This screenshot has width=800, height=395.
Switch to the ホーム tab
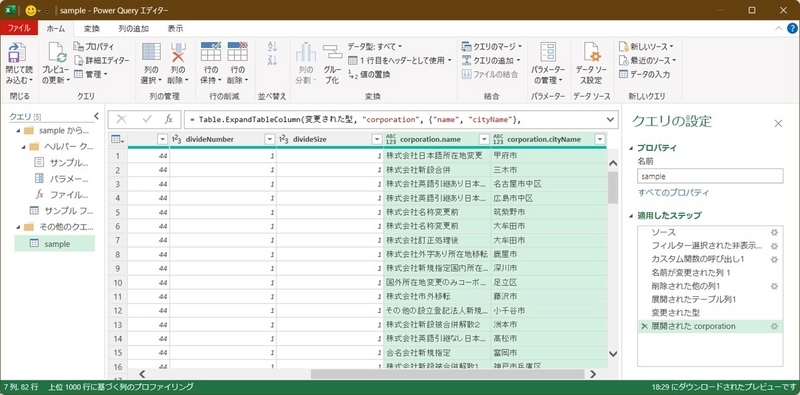[56, 29]
